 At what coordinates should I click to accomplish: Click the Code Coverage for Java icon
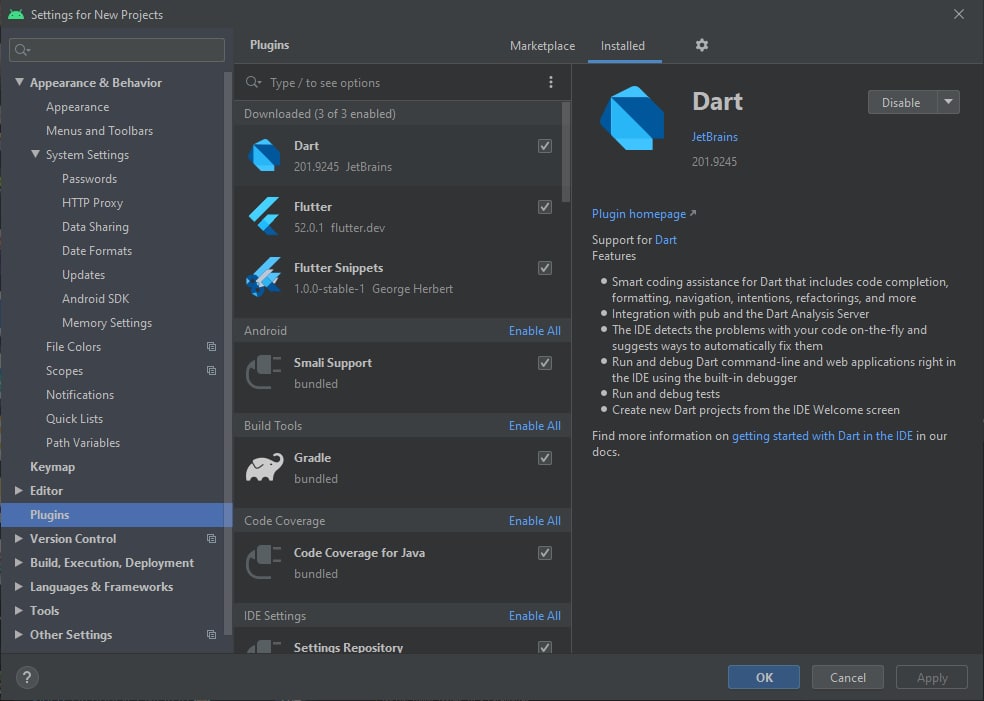264,562
